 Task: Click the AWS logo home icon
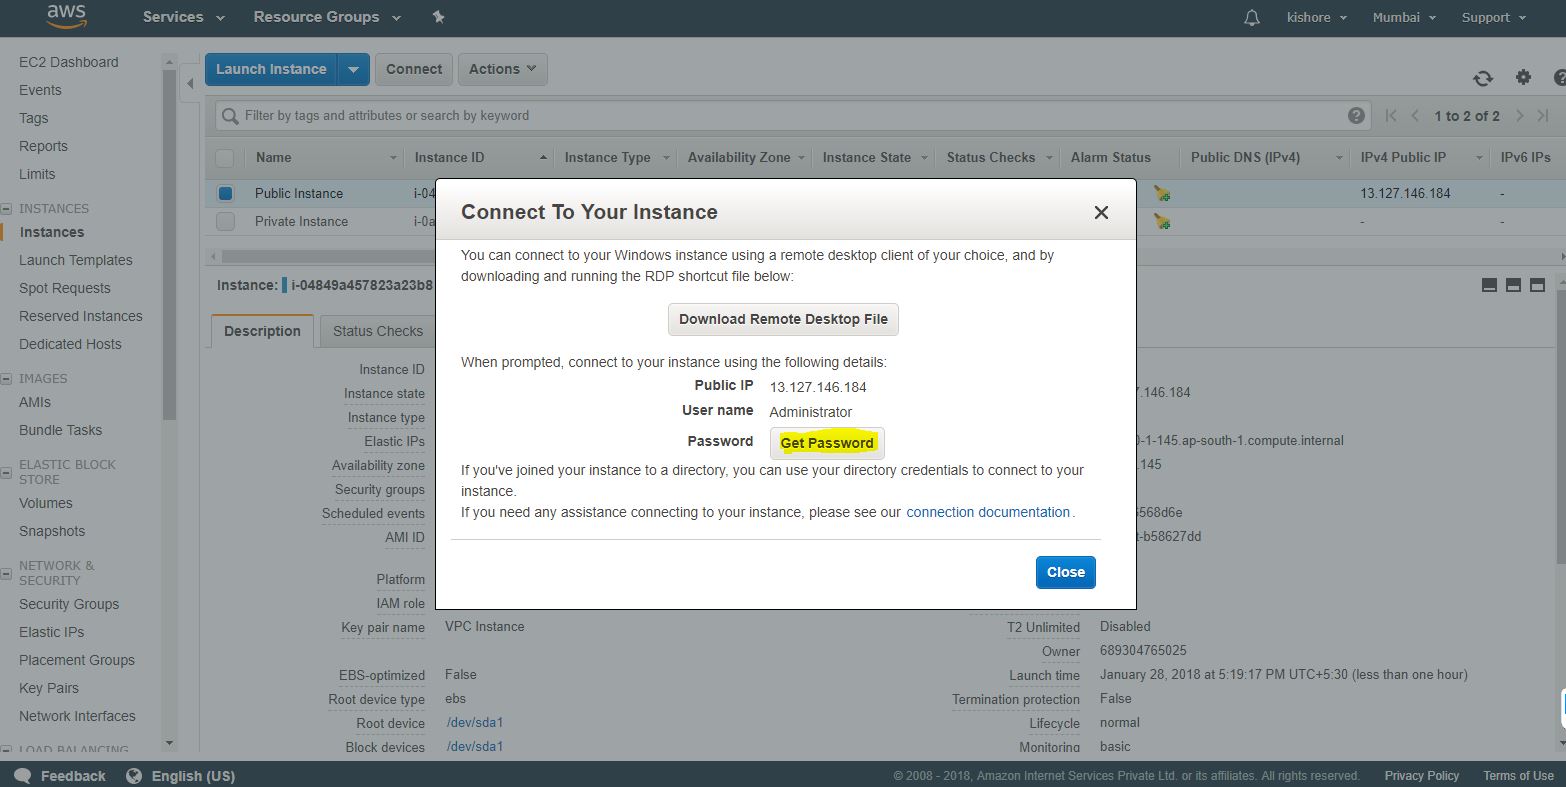tap(66, 17)
